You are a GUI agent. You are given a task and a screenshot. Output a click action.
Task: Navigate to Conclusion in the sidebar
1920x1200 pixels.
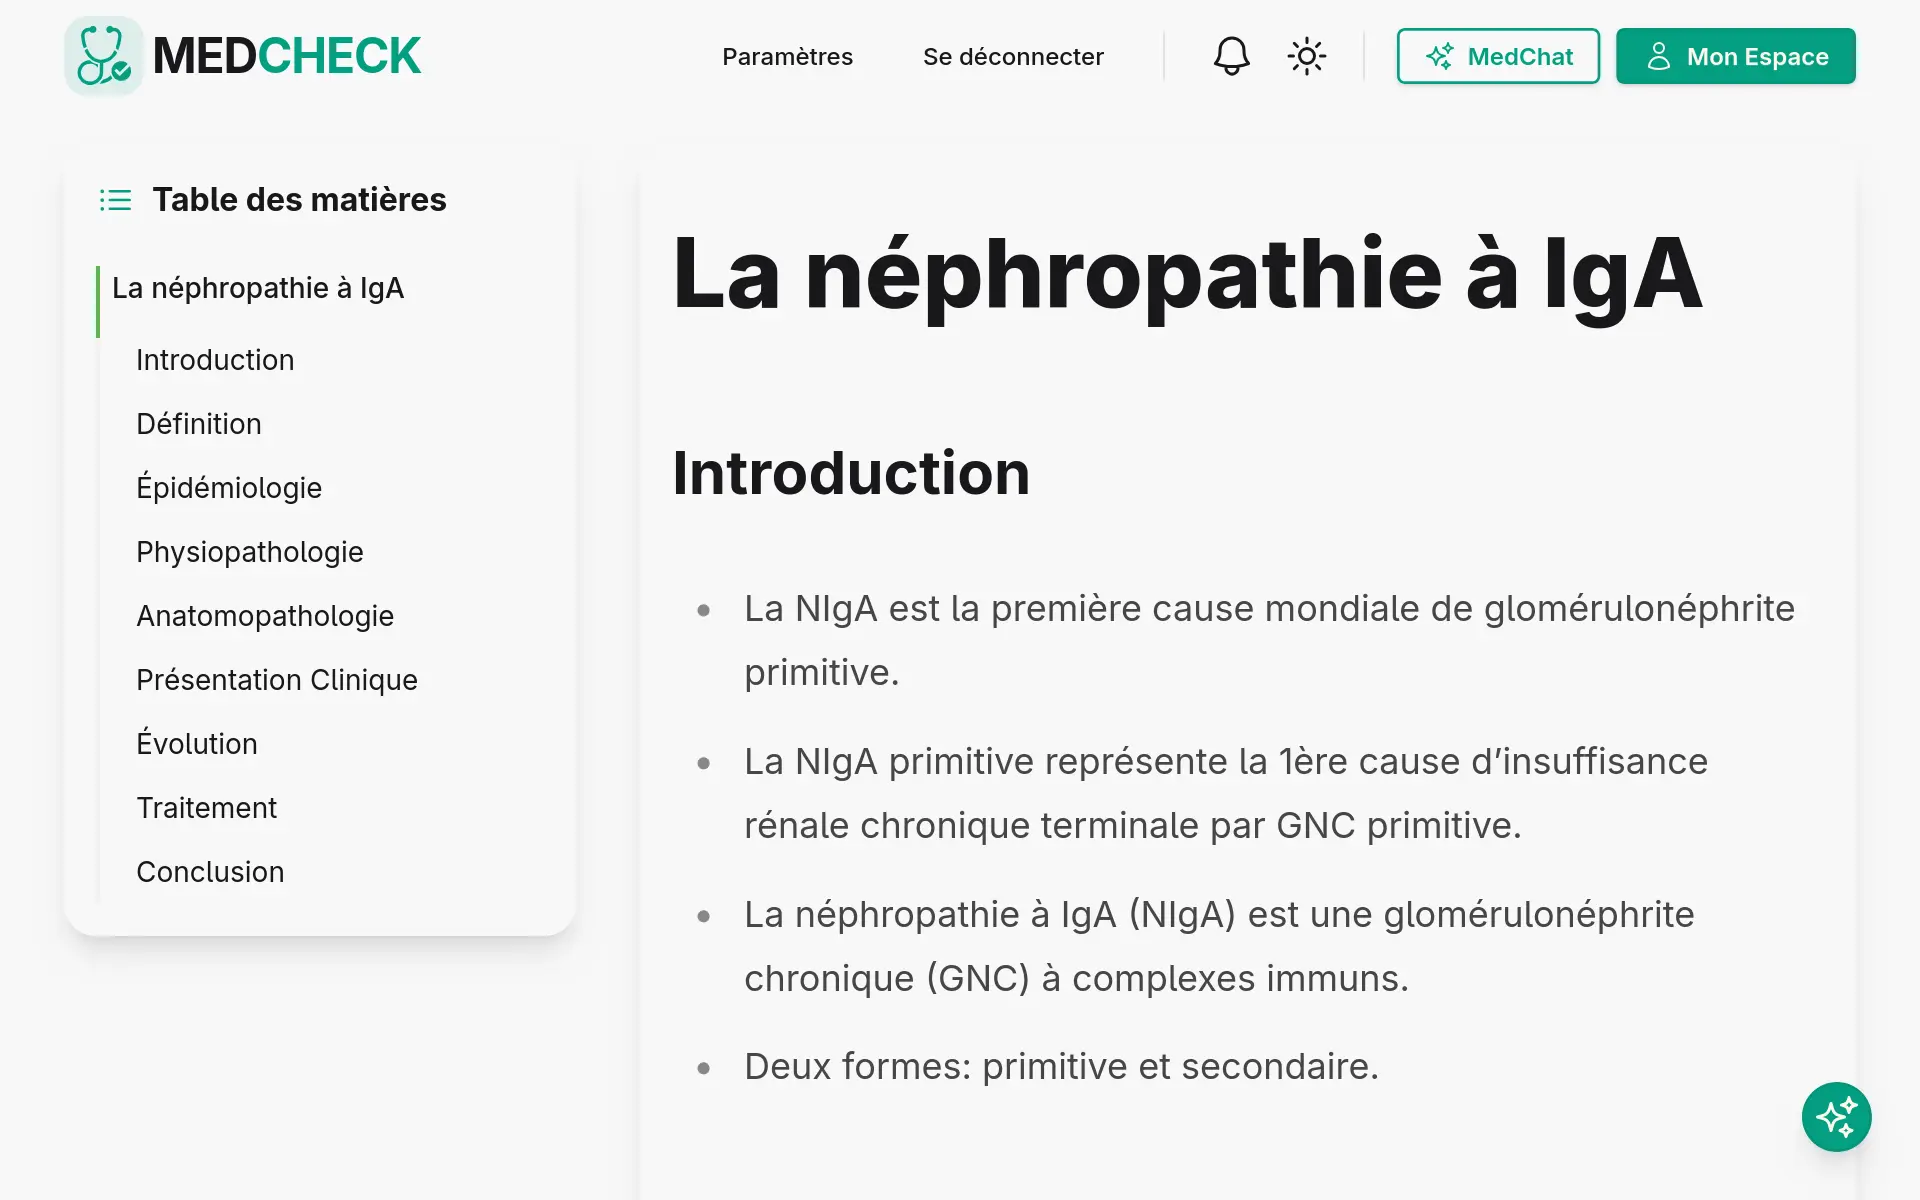pyautogui.click(x=210, y=872)
